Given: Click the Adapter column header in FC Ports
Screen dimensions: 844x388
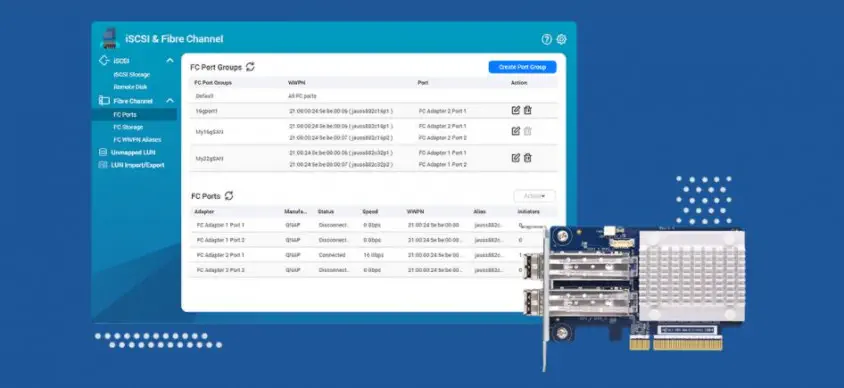Looking at the screenshot, I should (204, 211).
